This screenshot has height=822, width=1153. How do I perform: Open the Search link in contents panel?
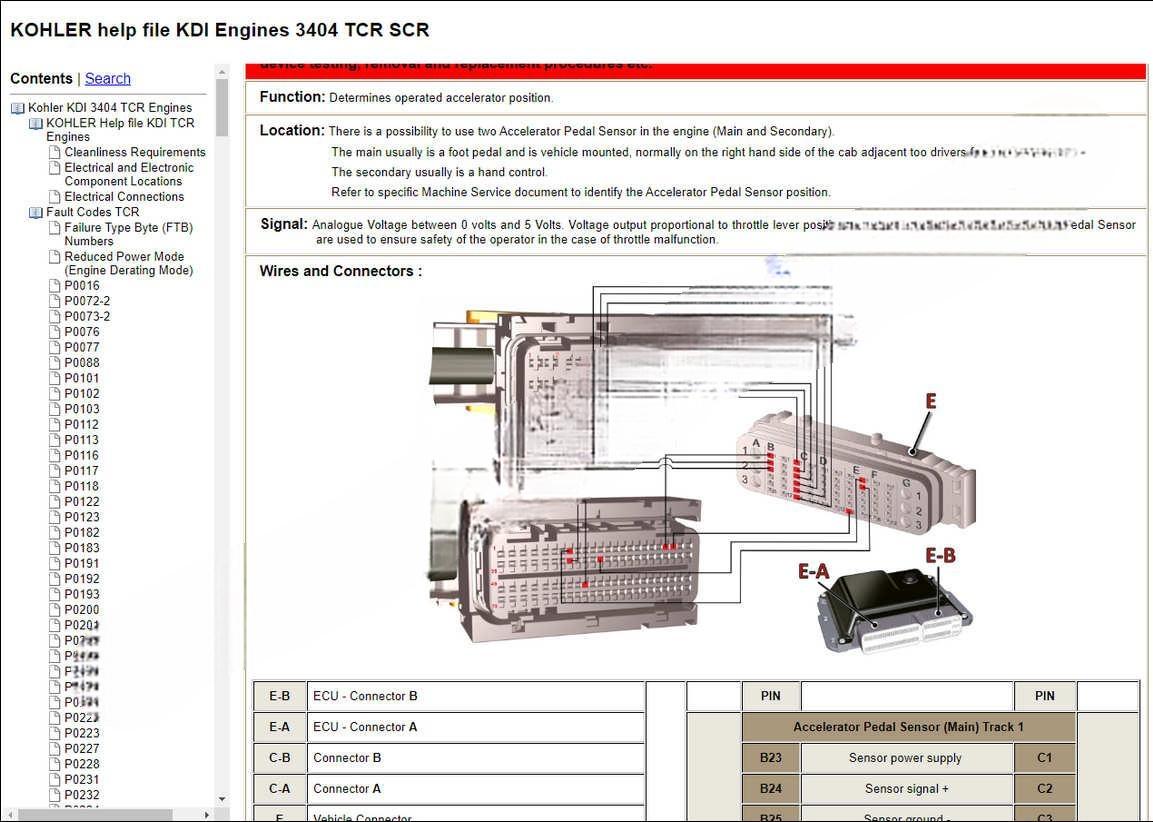[x=107, y=79]
